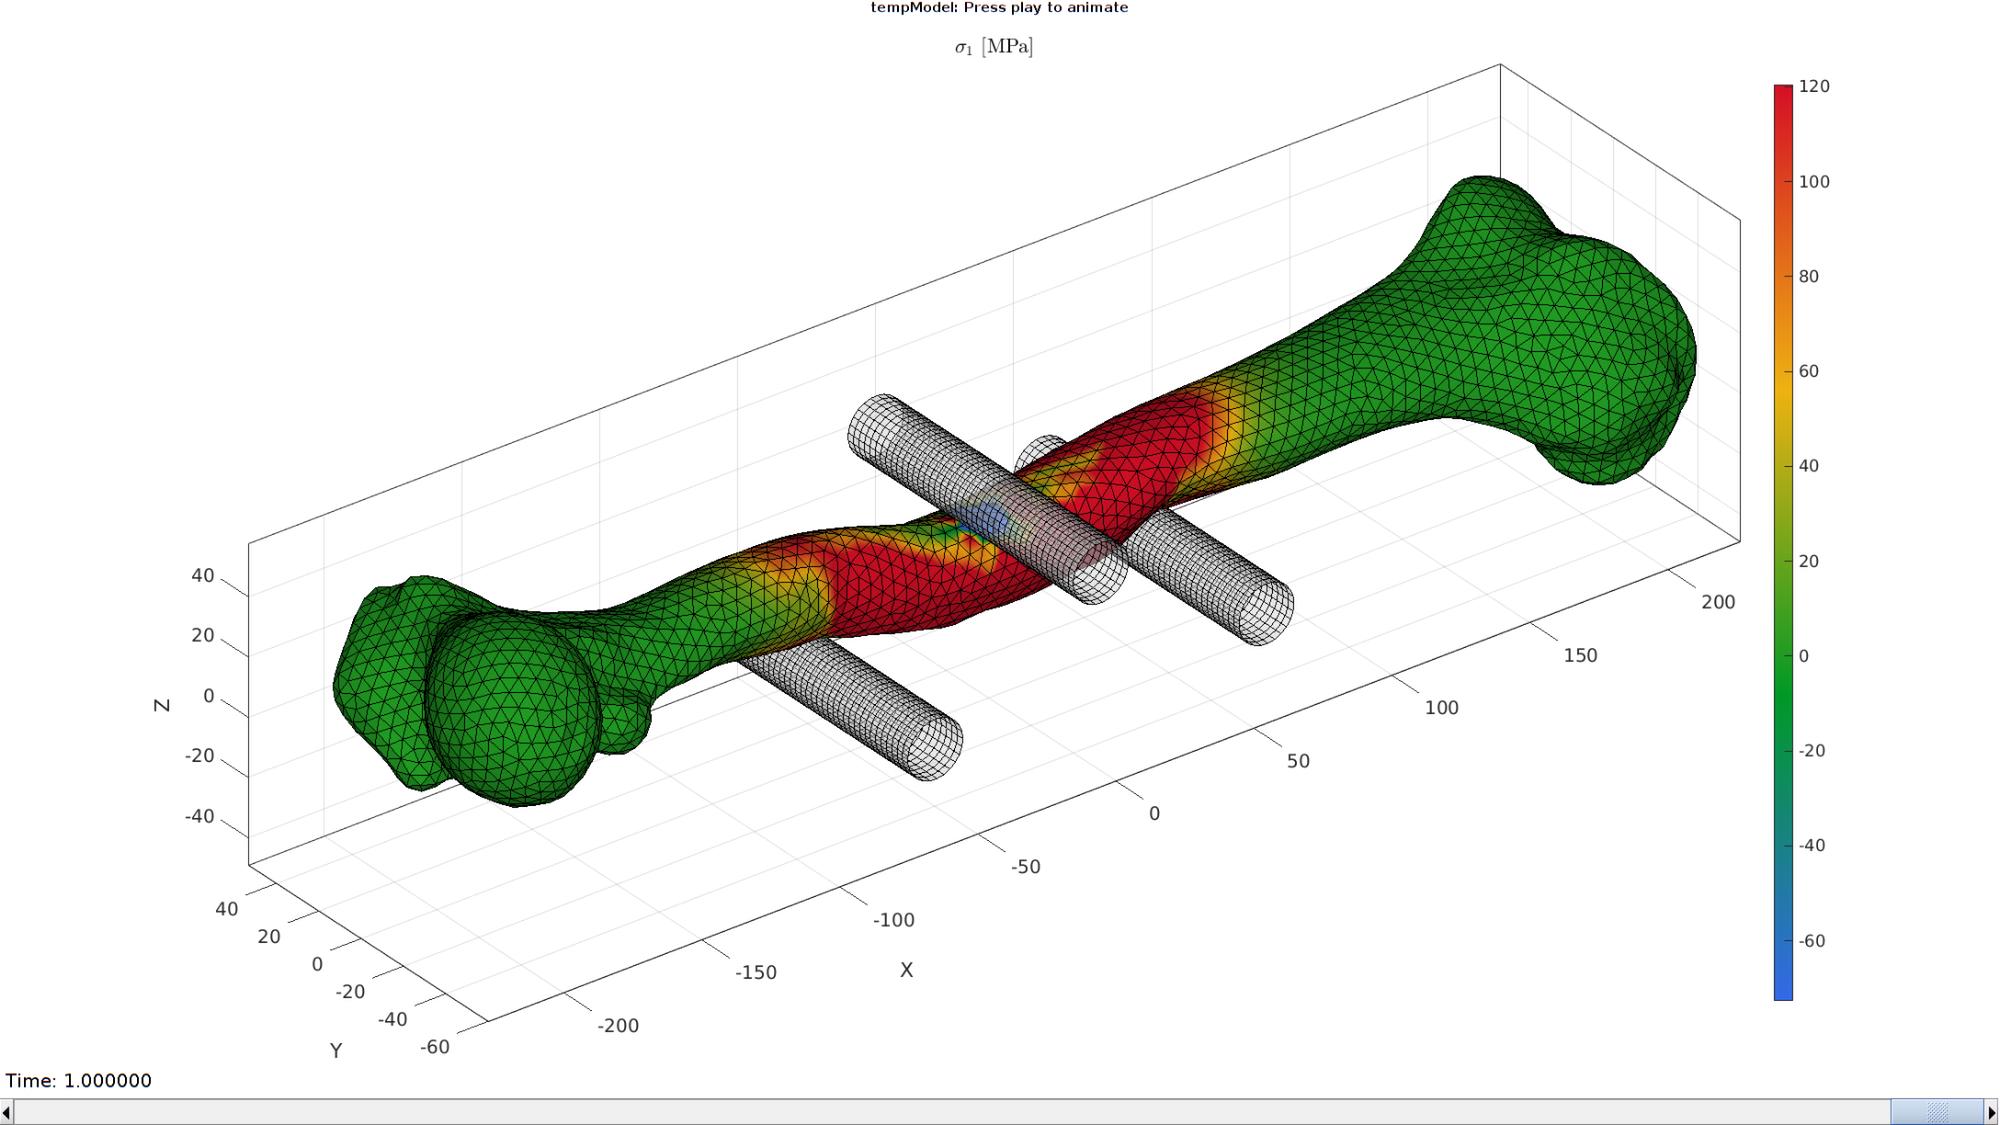Click the X axis tick label -200
Viewport: 2000px width, 1125px height.
coord(617,1026)
